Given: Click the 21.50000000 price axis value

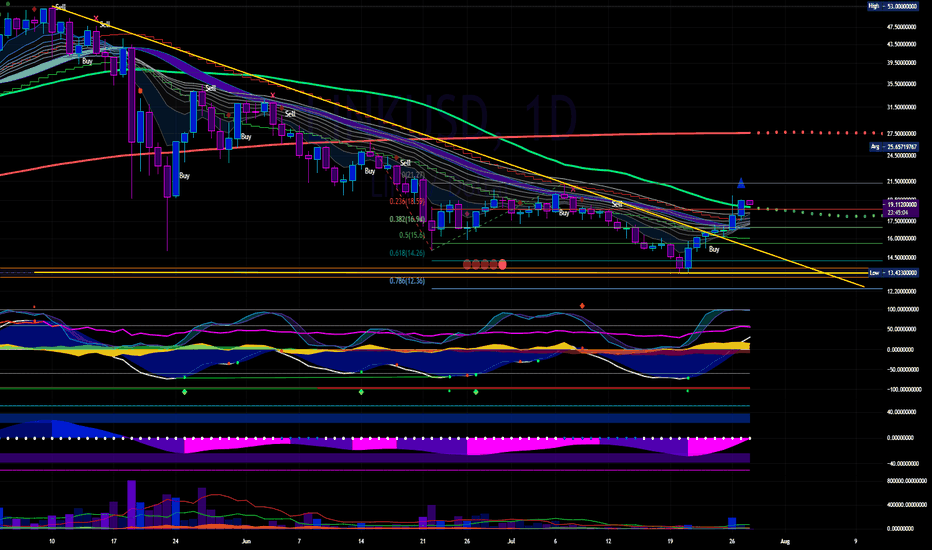Looking at the screenshot, I should tap(901, 182).
